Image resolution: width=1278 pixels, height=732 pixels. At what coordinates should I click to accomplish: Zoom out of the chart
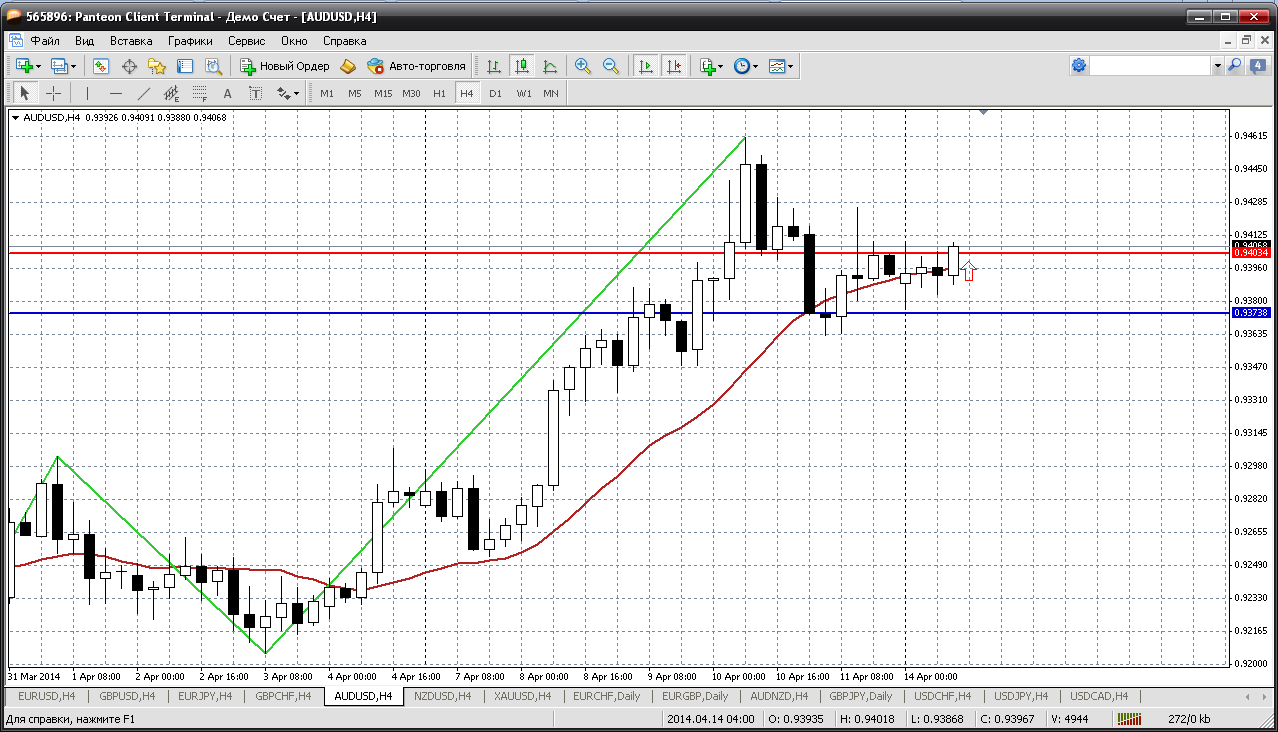point(611,66)
